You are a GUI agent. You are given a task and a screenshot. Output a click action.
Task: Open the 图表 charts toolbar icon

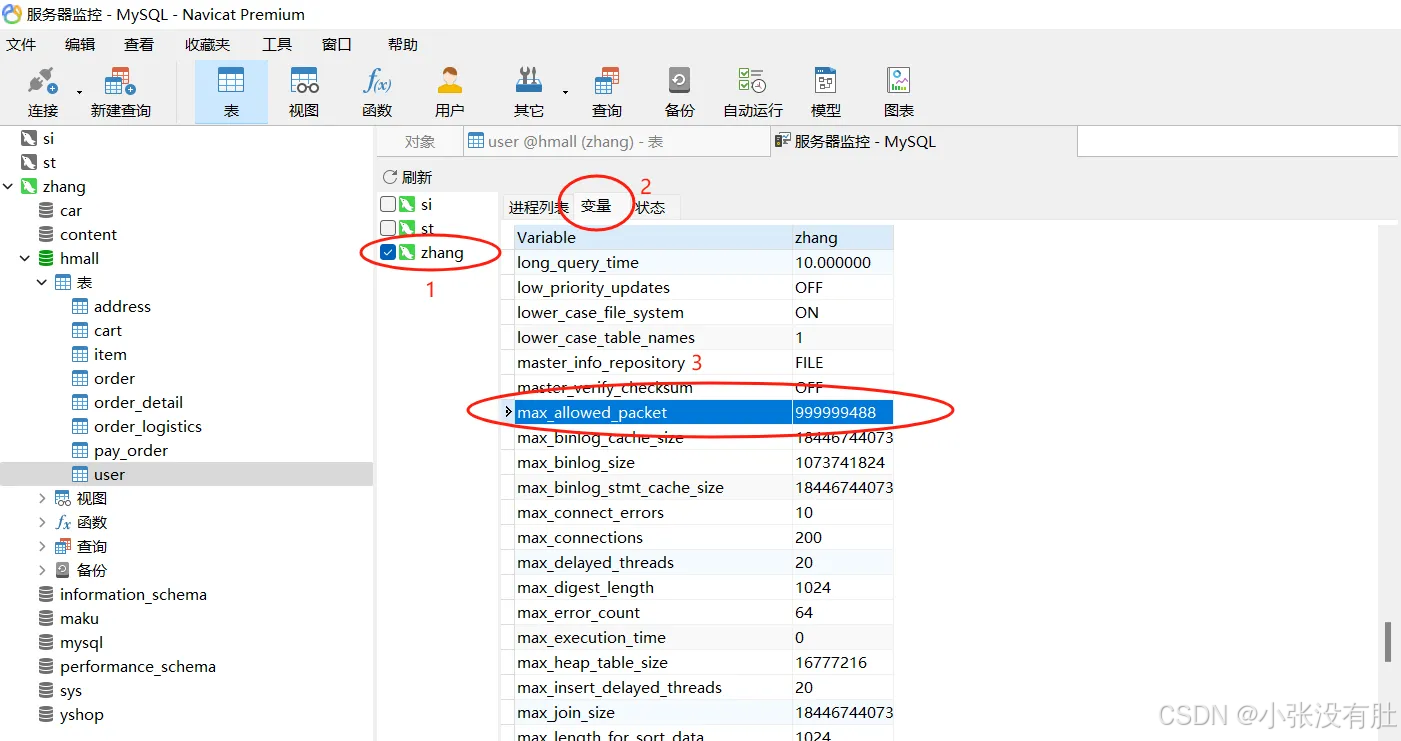(x=898, y=92)
